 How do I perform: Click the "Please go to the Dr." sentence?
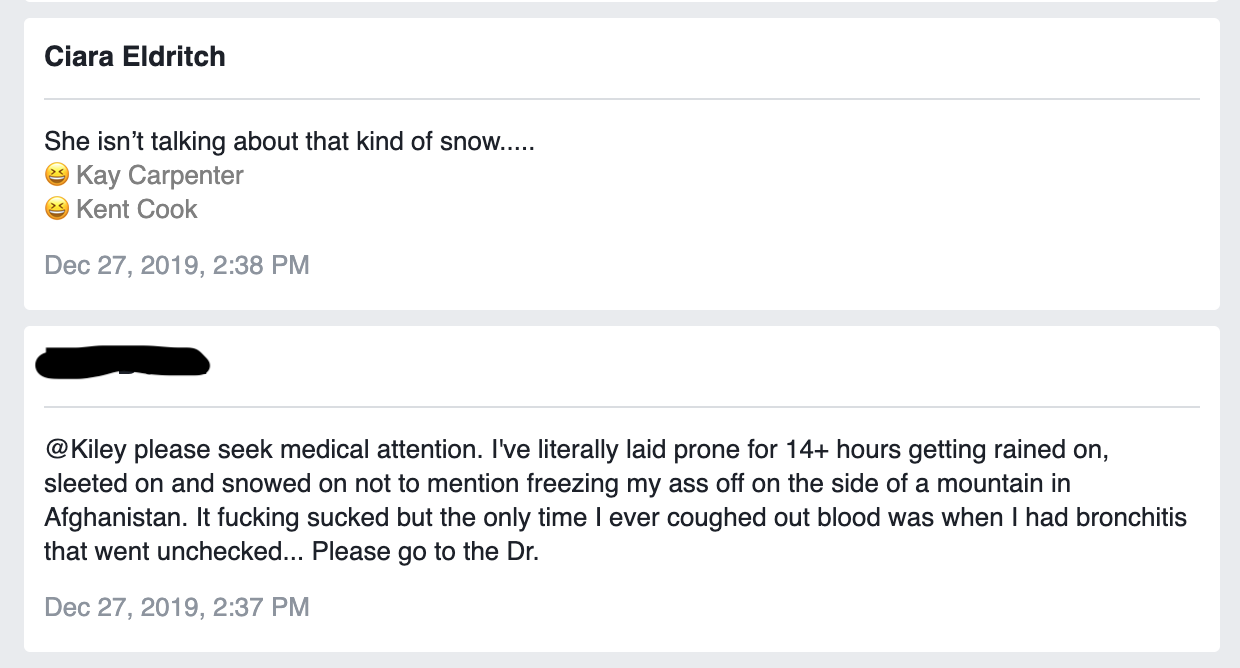point(426,552)
